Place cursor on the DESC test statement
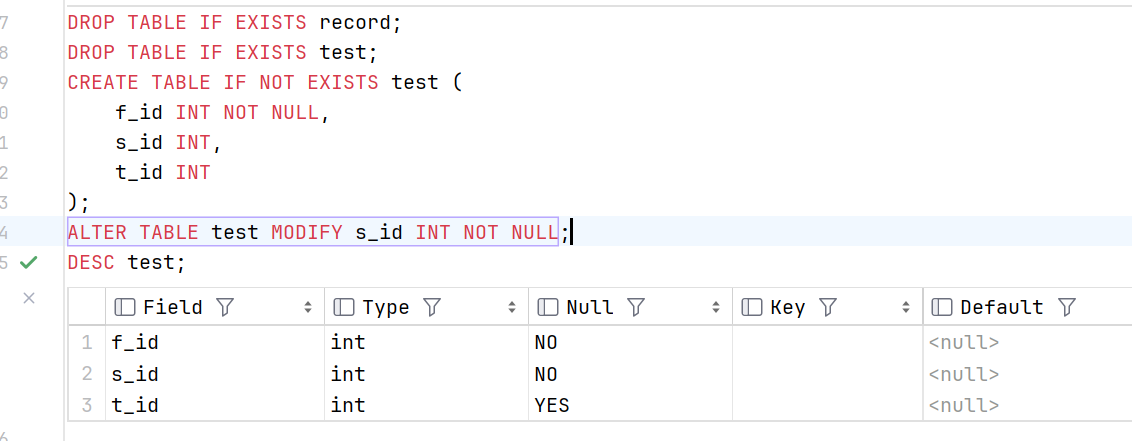The image size is (1132, 441). [x=126, y=262]
